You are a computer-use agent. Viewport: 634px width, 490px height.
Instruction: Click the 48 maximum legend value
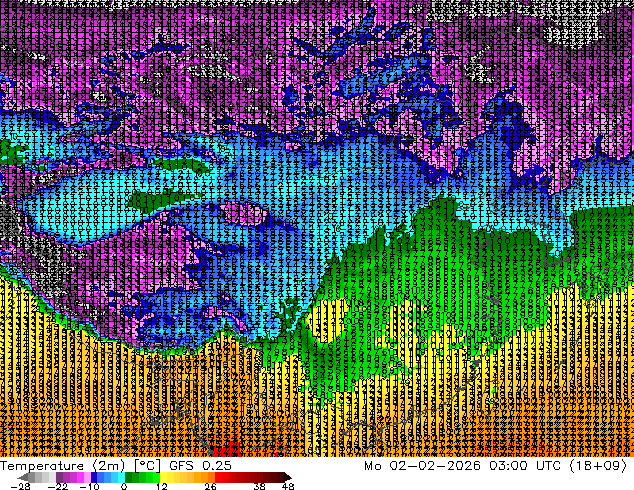click(x=287, y=486)
